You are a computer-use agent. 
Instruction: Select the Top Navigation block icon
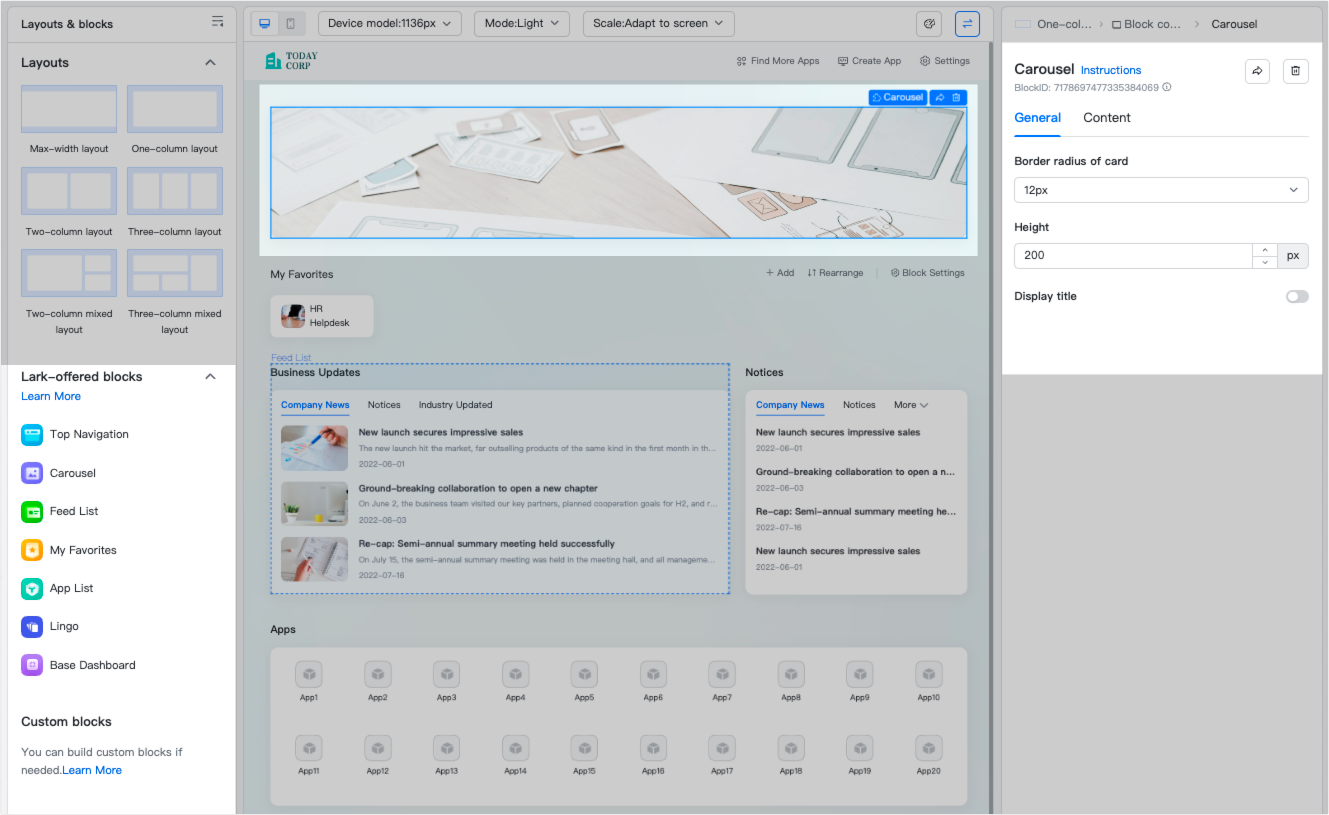[x=32, y=434]
